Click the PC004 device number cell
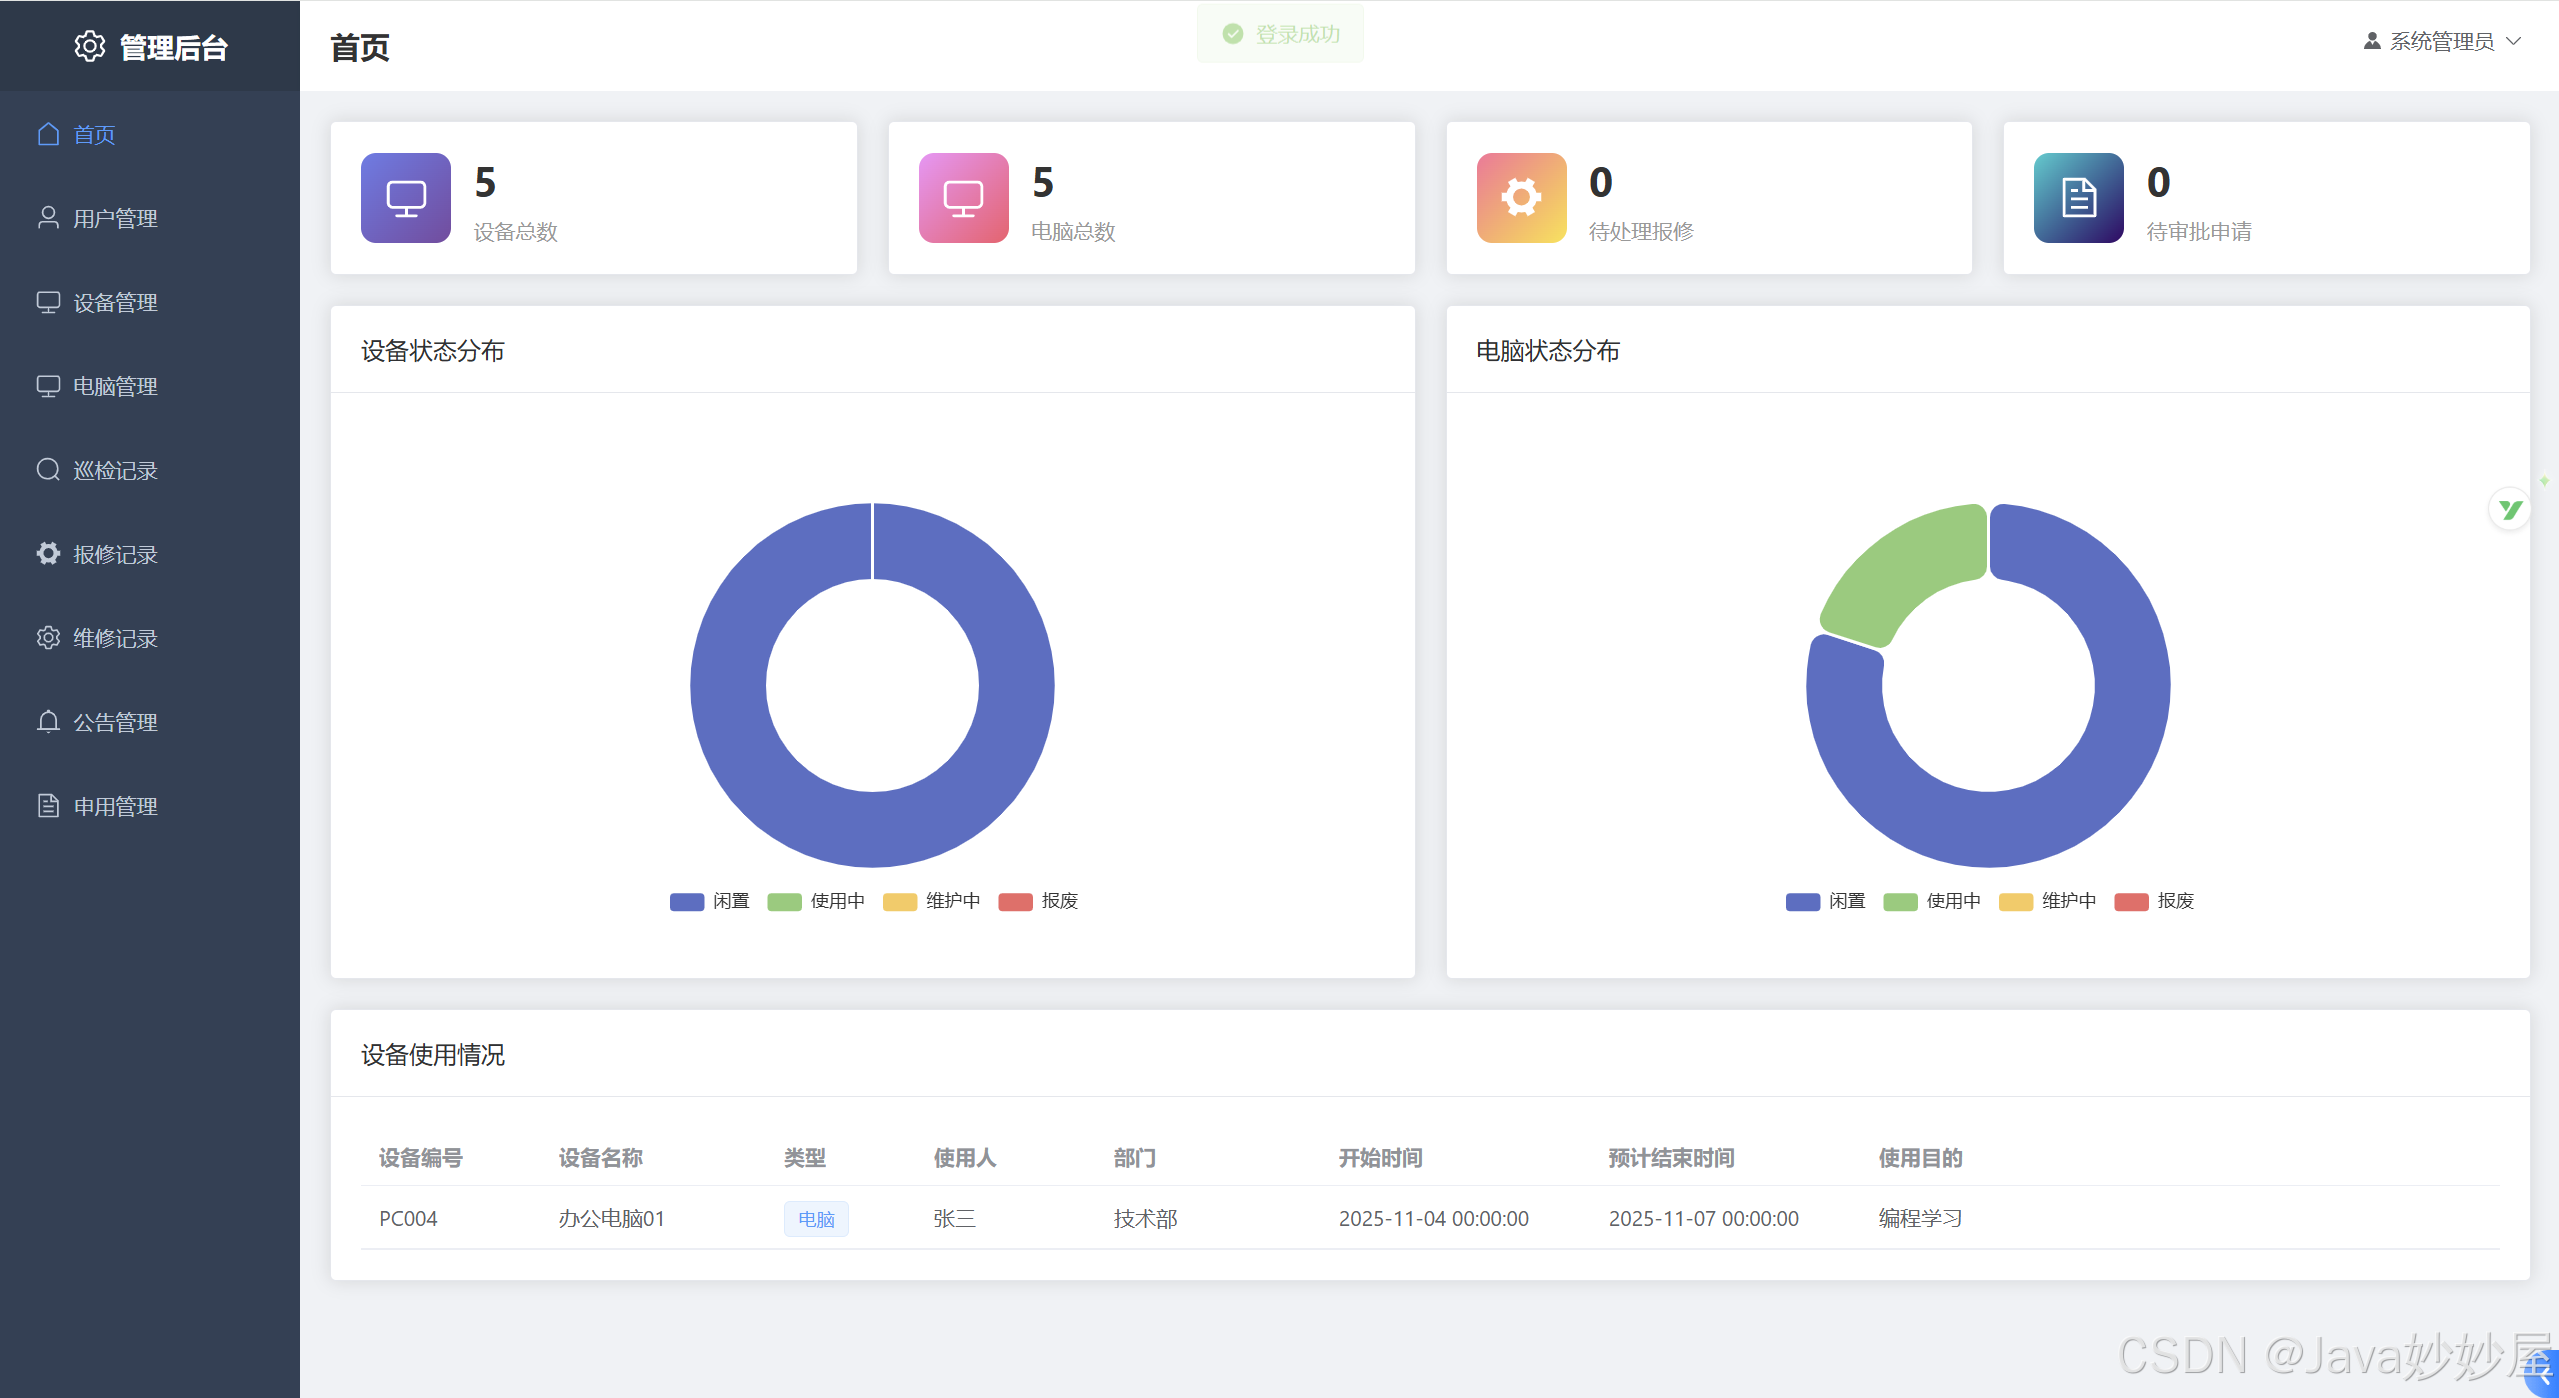The image size is (2559, 1398). 408,1219
